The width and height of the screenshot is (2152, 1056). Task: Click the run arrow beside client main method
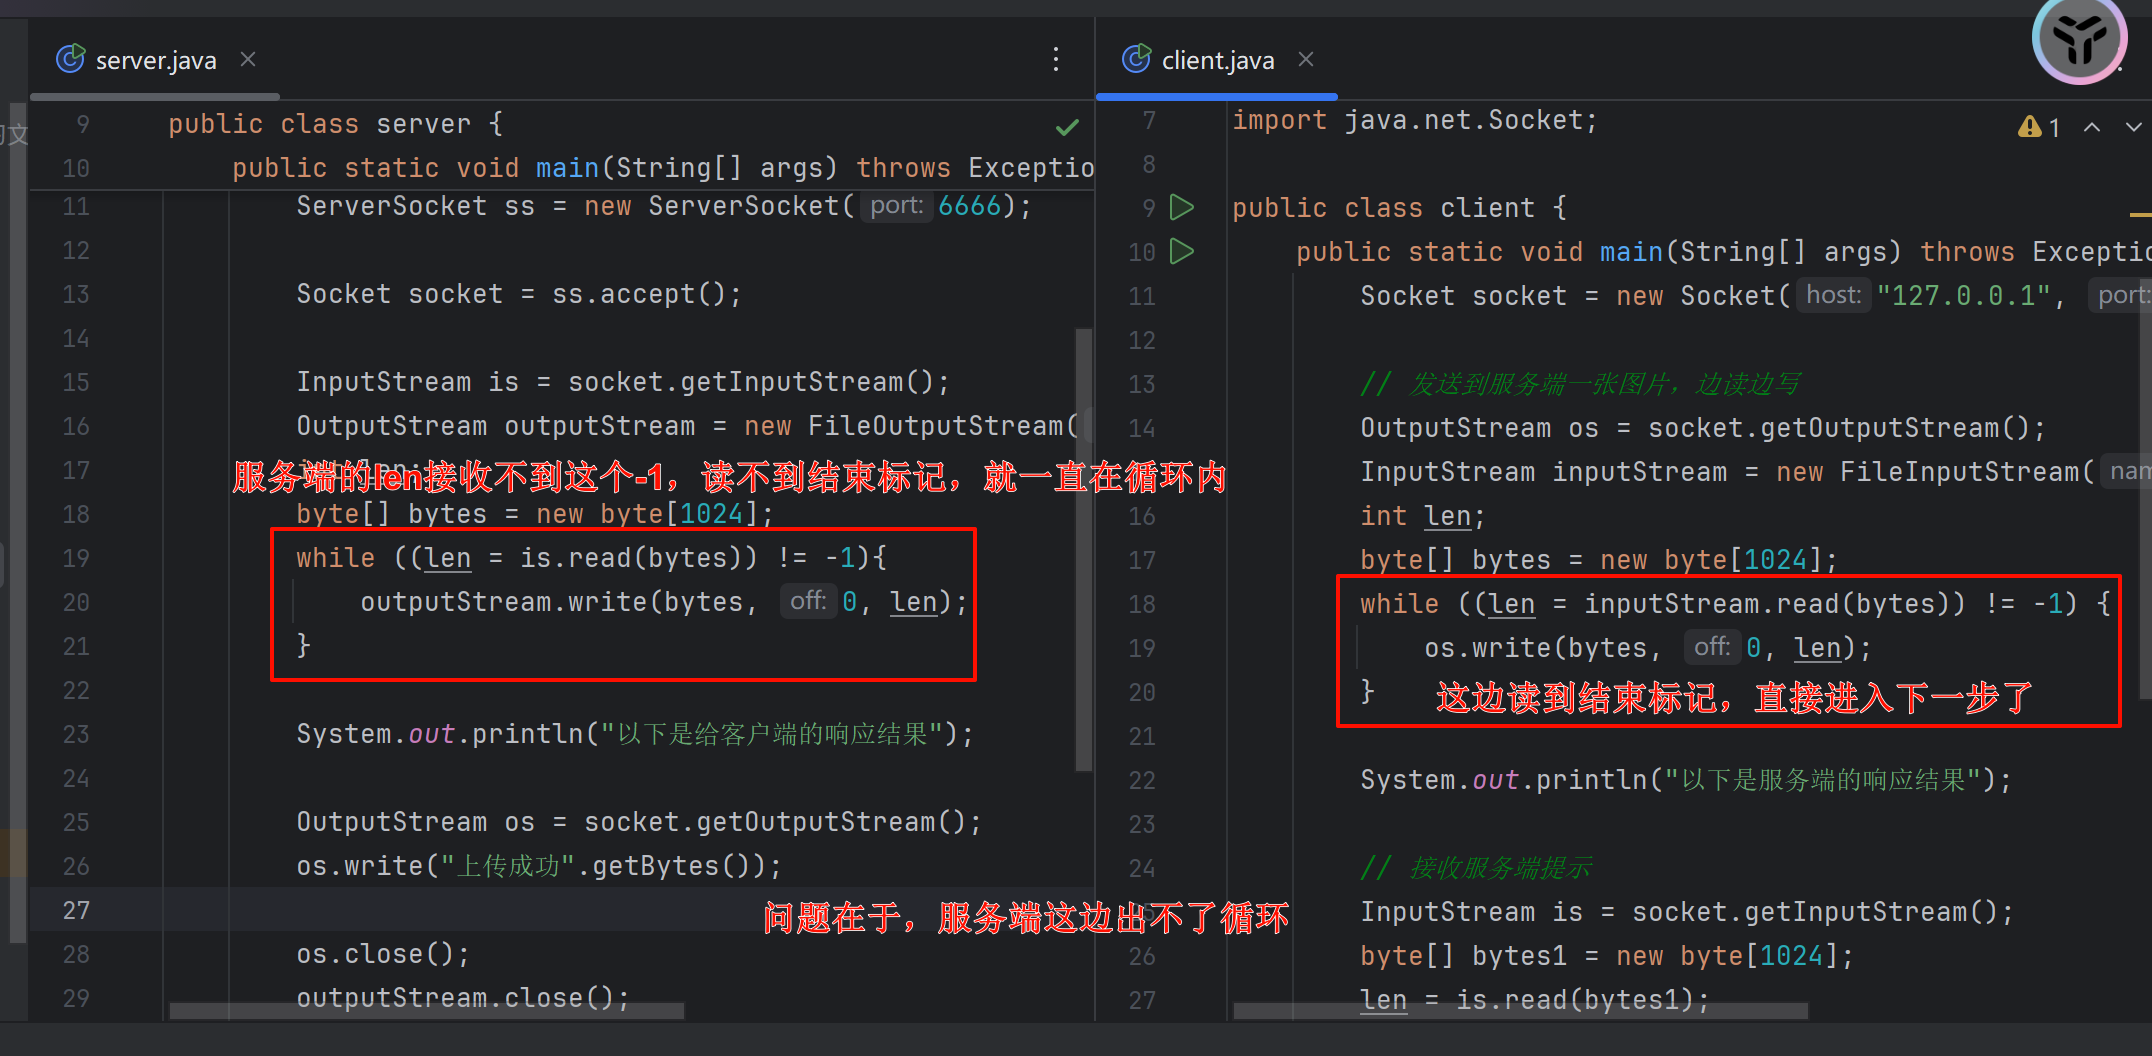click(1182, 251)
